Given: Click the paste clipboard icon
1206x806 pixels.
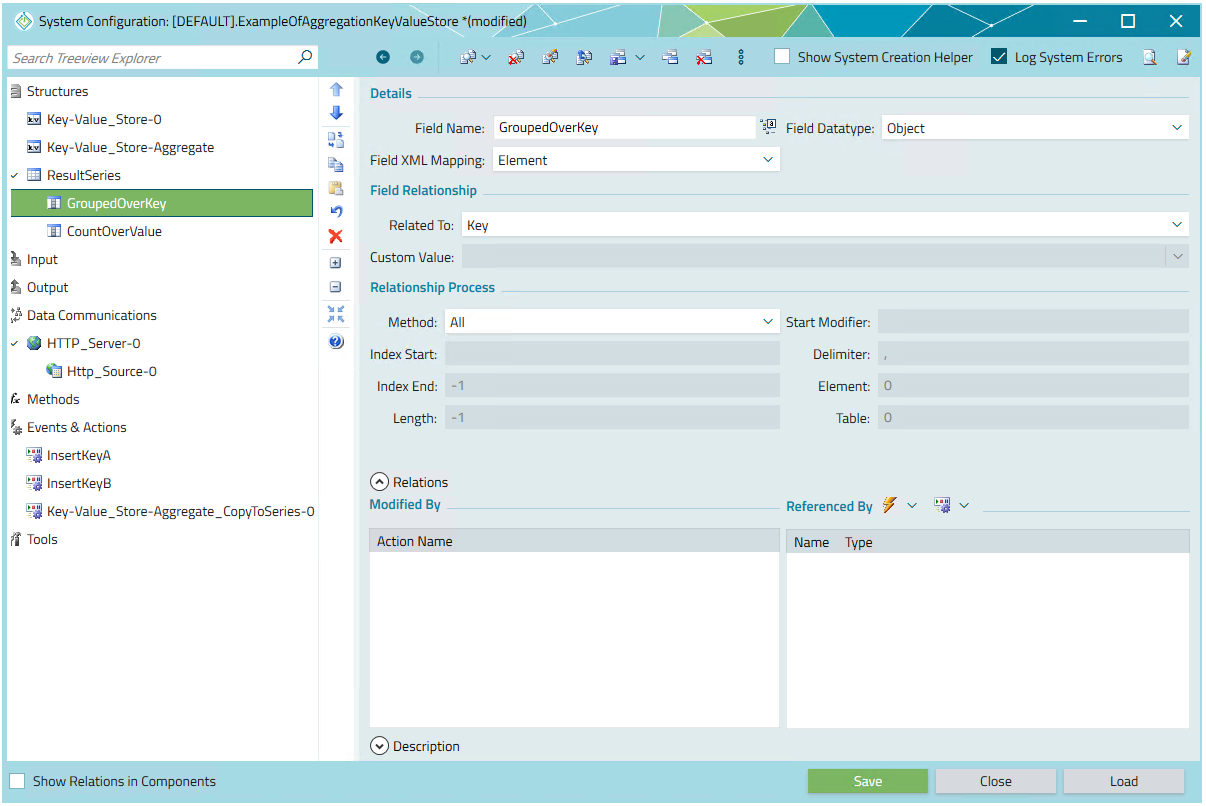Looking at the screenshot, I should point(336,187).
